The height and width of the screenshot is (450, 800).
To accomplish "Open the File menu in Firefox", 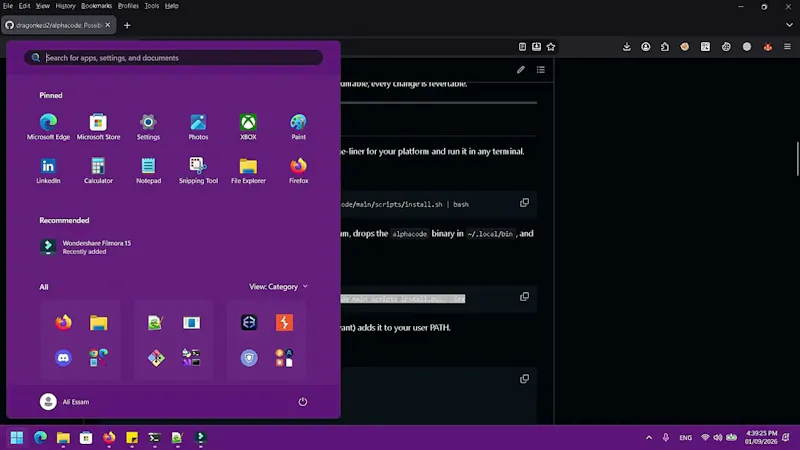I will pos(8,6).
